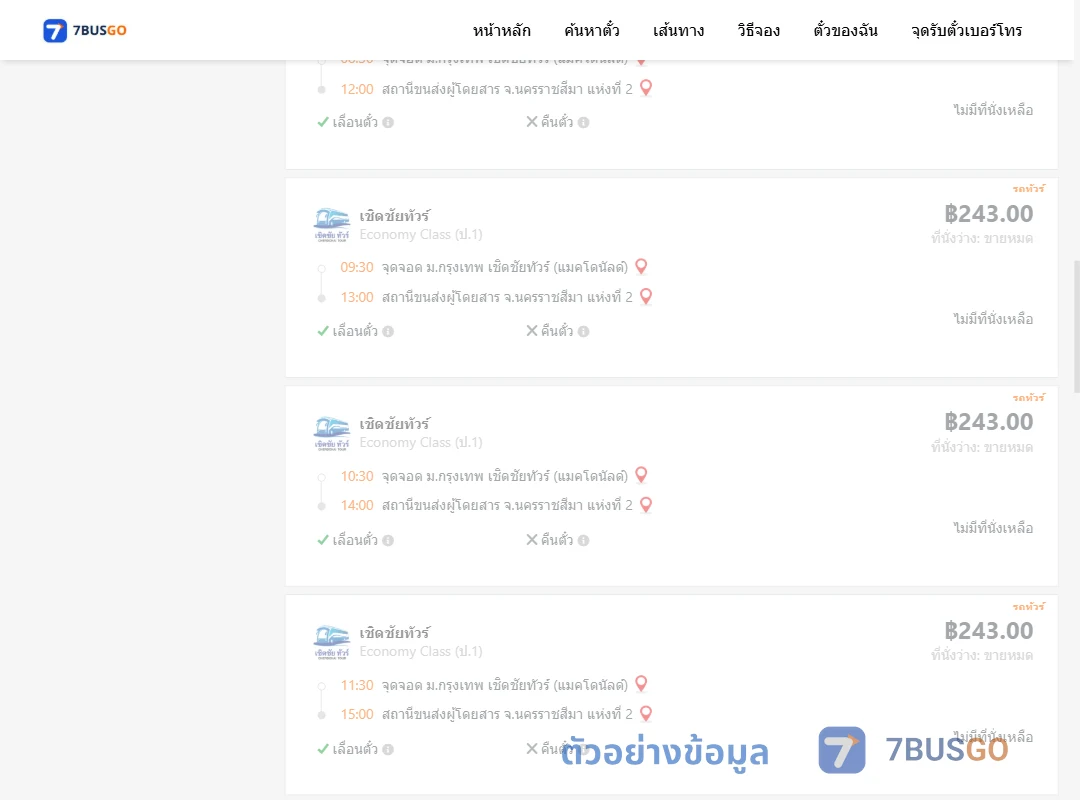
Task: Click ฿243.00 price on 11:30 trip
Action: (x=988, y=630)
